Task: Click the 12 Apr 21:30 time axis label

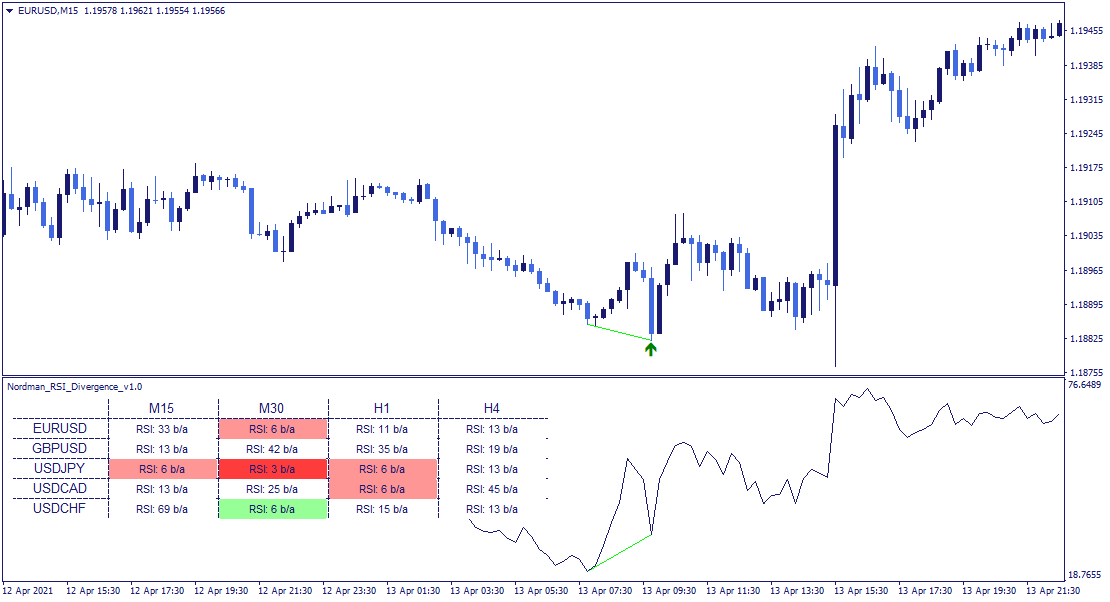Action: tap(285, 591)
